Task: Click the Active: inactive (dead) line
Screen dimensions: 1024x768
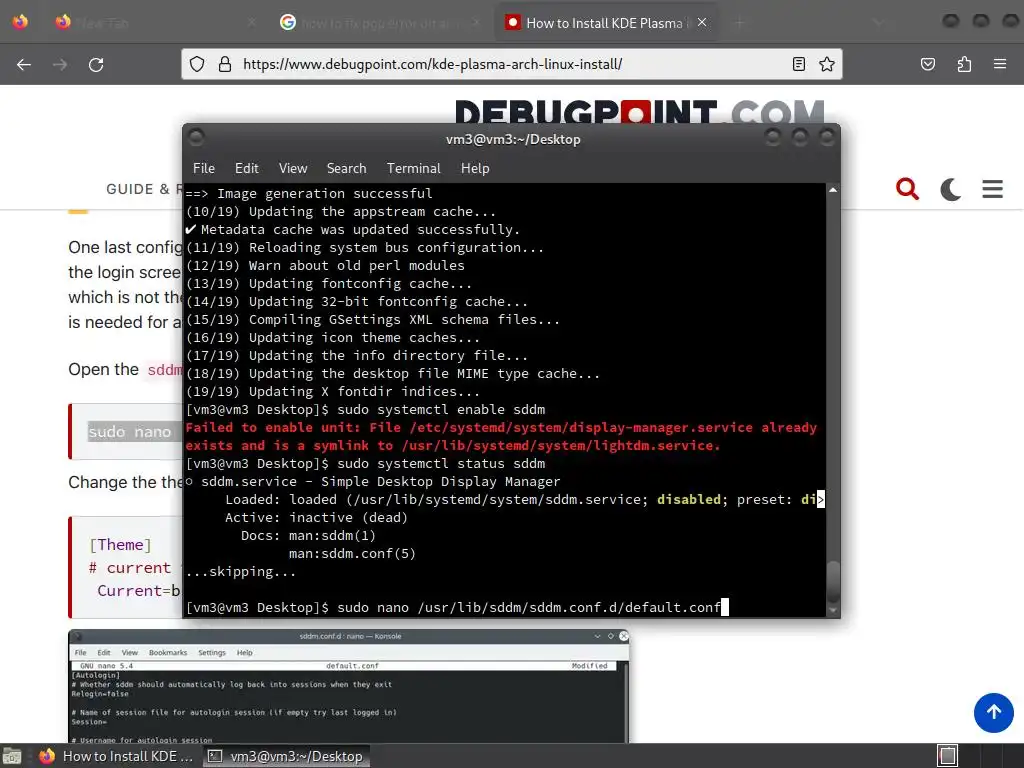Action: 316,517
